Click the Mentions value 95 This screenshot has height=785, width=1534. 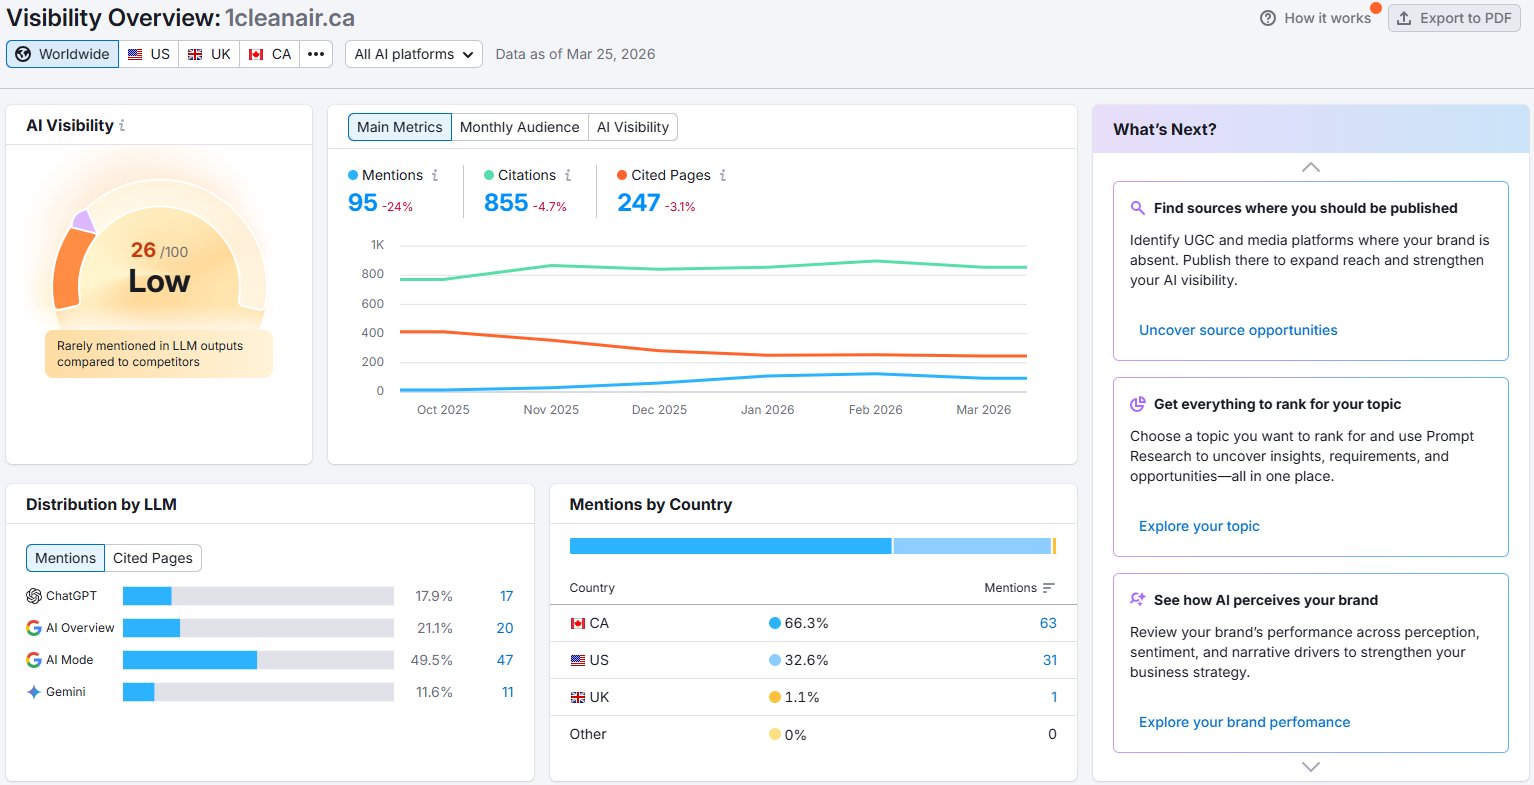[x=362, y=203]
